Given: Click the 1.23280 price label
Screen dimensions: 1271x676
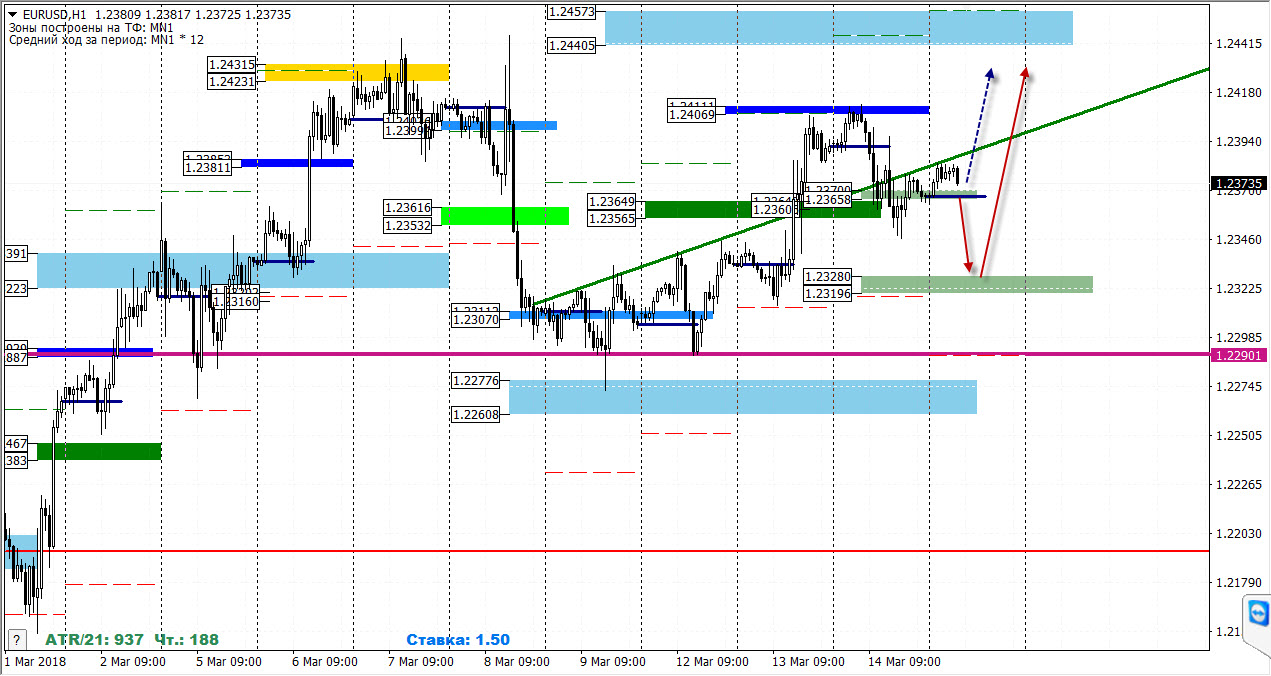Looking at the screenshot, I should click(829, 276).
